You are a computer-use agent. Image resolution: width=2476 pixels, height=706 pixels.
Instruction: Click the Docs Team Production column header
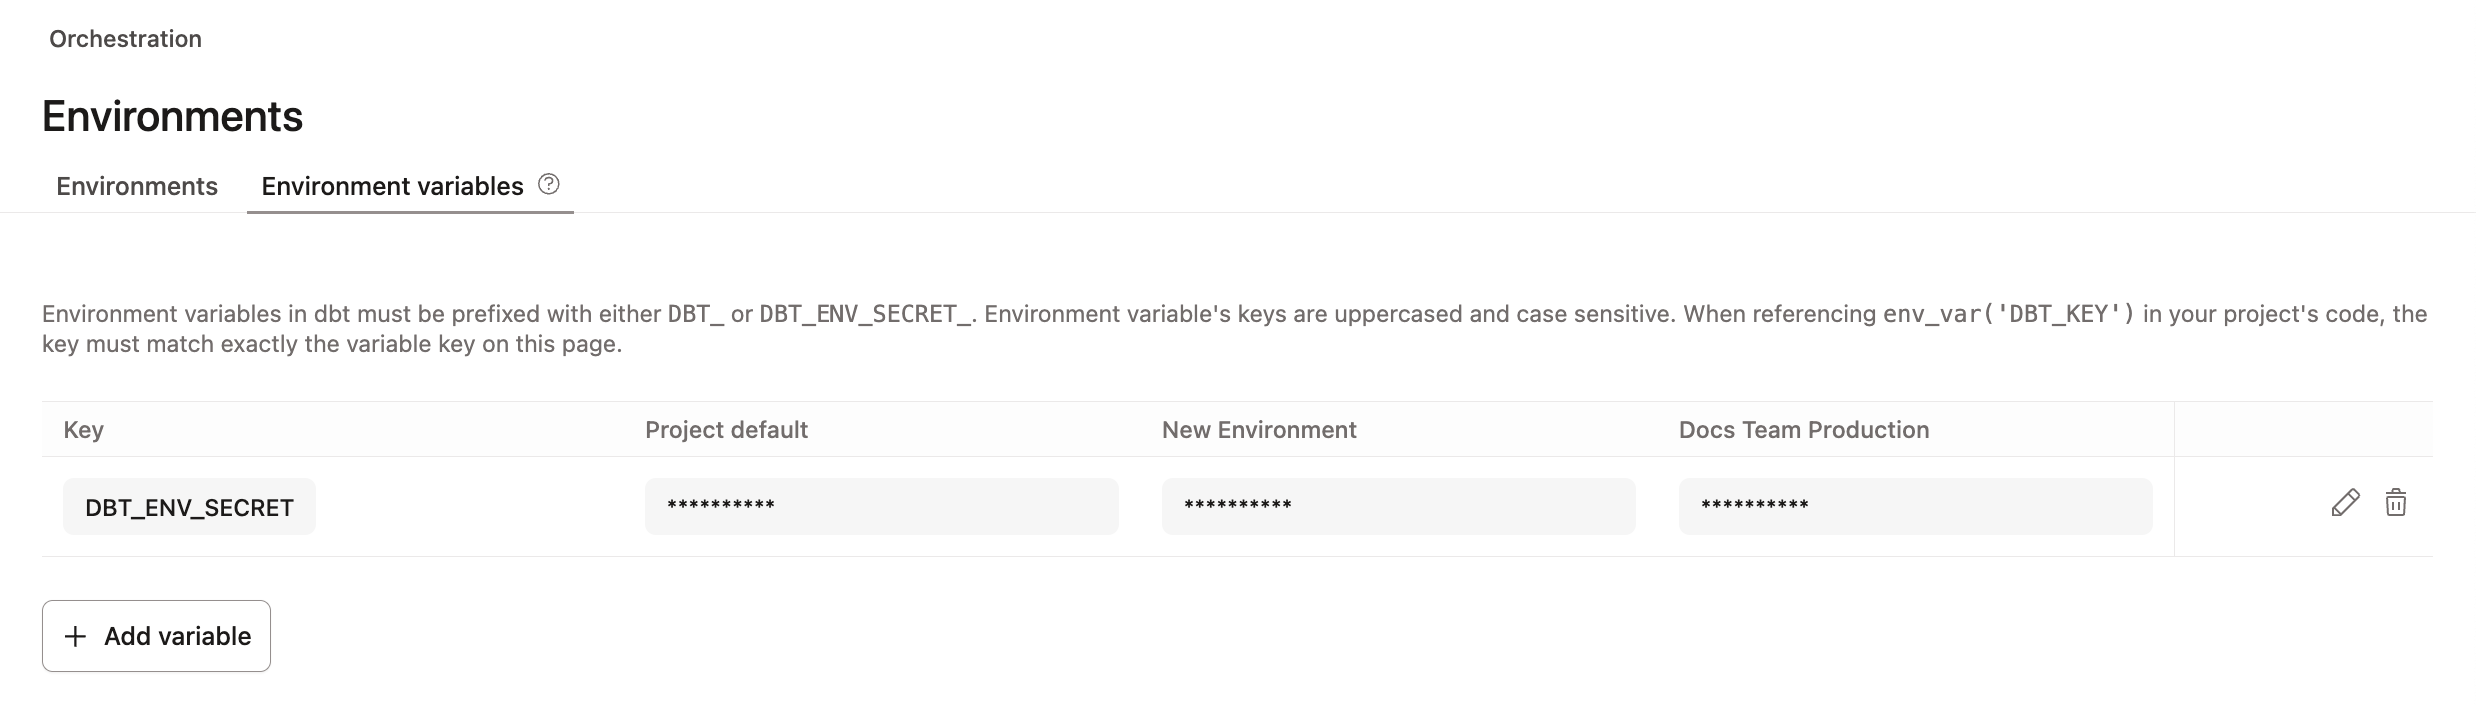(x=1803, y=429)
